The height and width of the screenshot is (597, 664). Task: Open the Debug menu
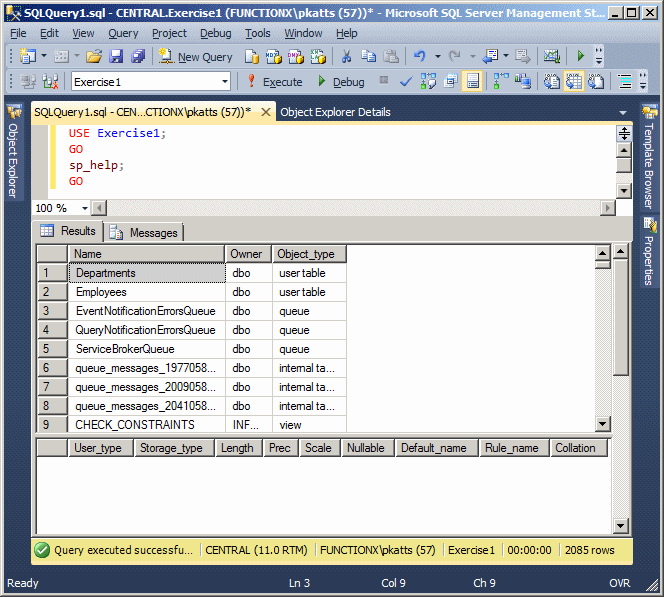pyautogui.click(x=216, y=33)
